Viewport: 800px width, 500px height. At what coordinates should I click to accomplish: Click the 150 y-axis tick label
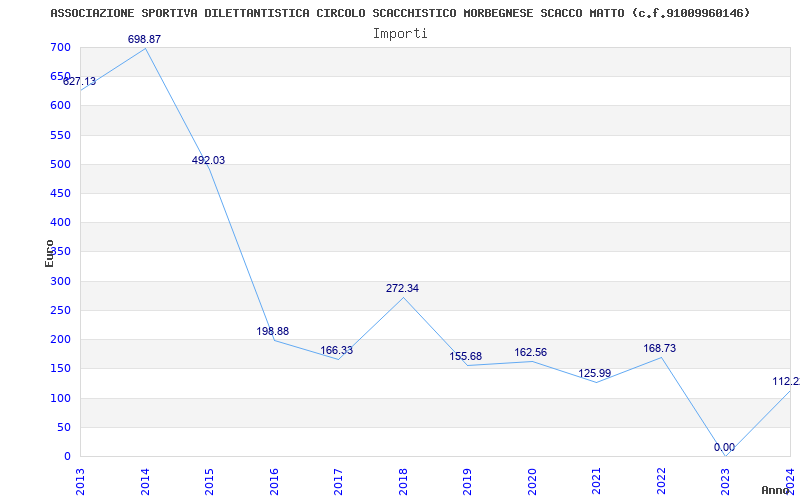(x=60, y=368)
